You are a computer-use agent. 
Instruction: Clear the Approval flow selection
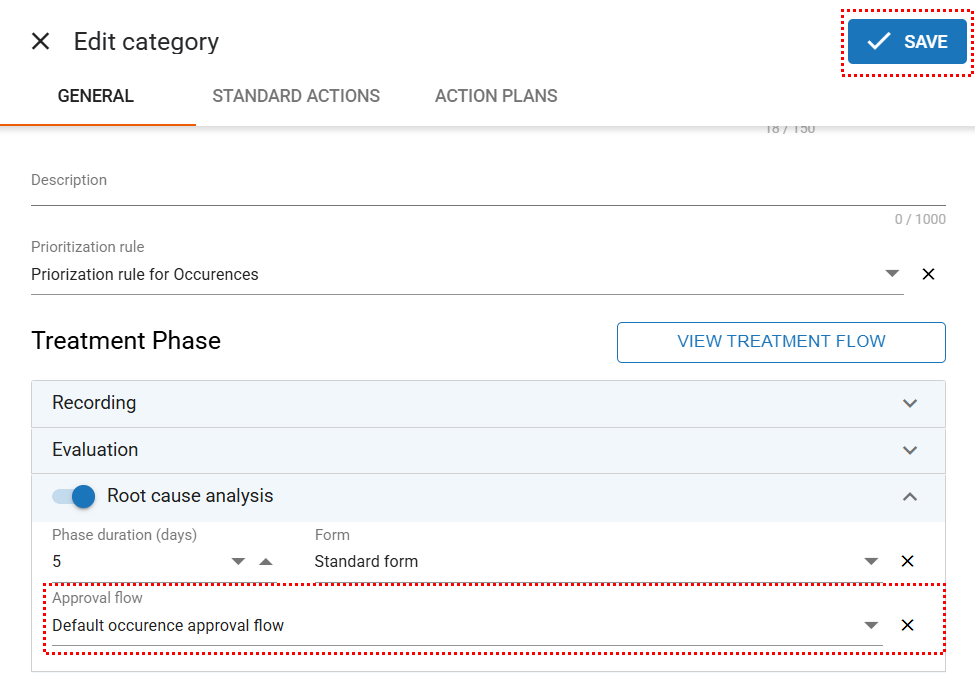907,625
